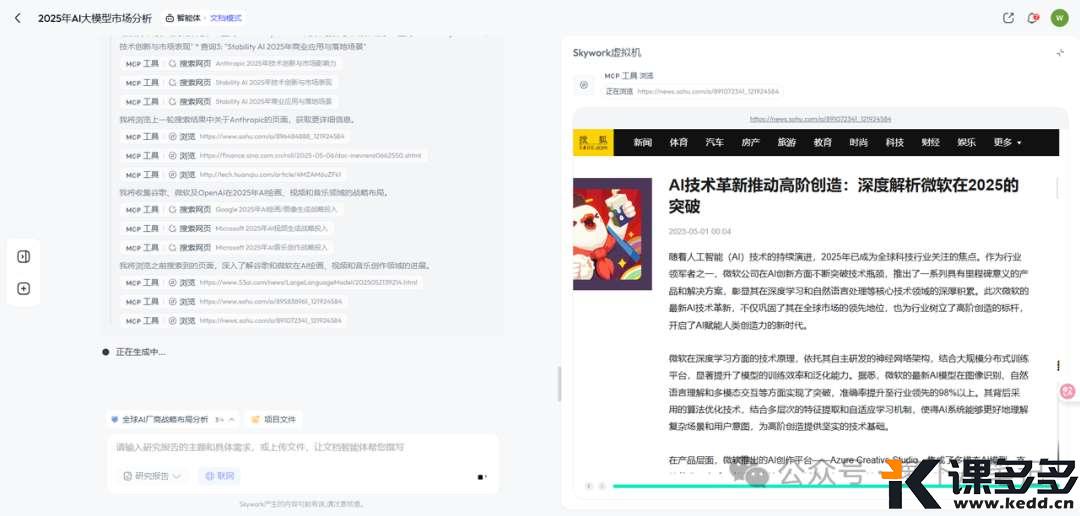Click the article date 2025-05-01
This screenshot has height=516, width=1080.
700,231
